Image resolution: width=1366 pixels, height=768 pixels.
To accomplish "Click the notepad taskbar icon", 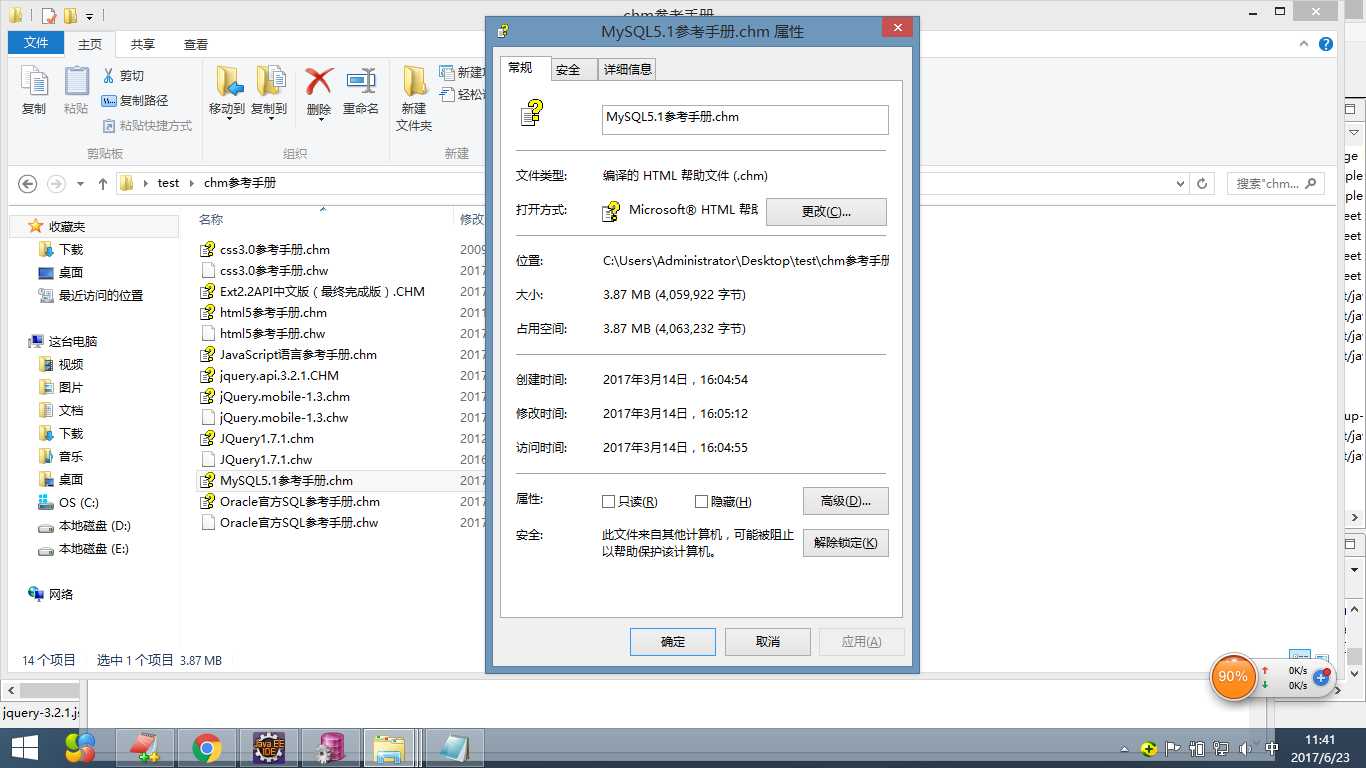I will [453, 748].
